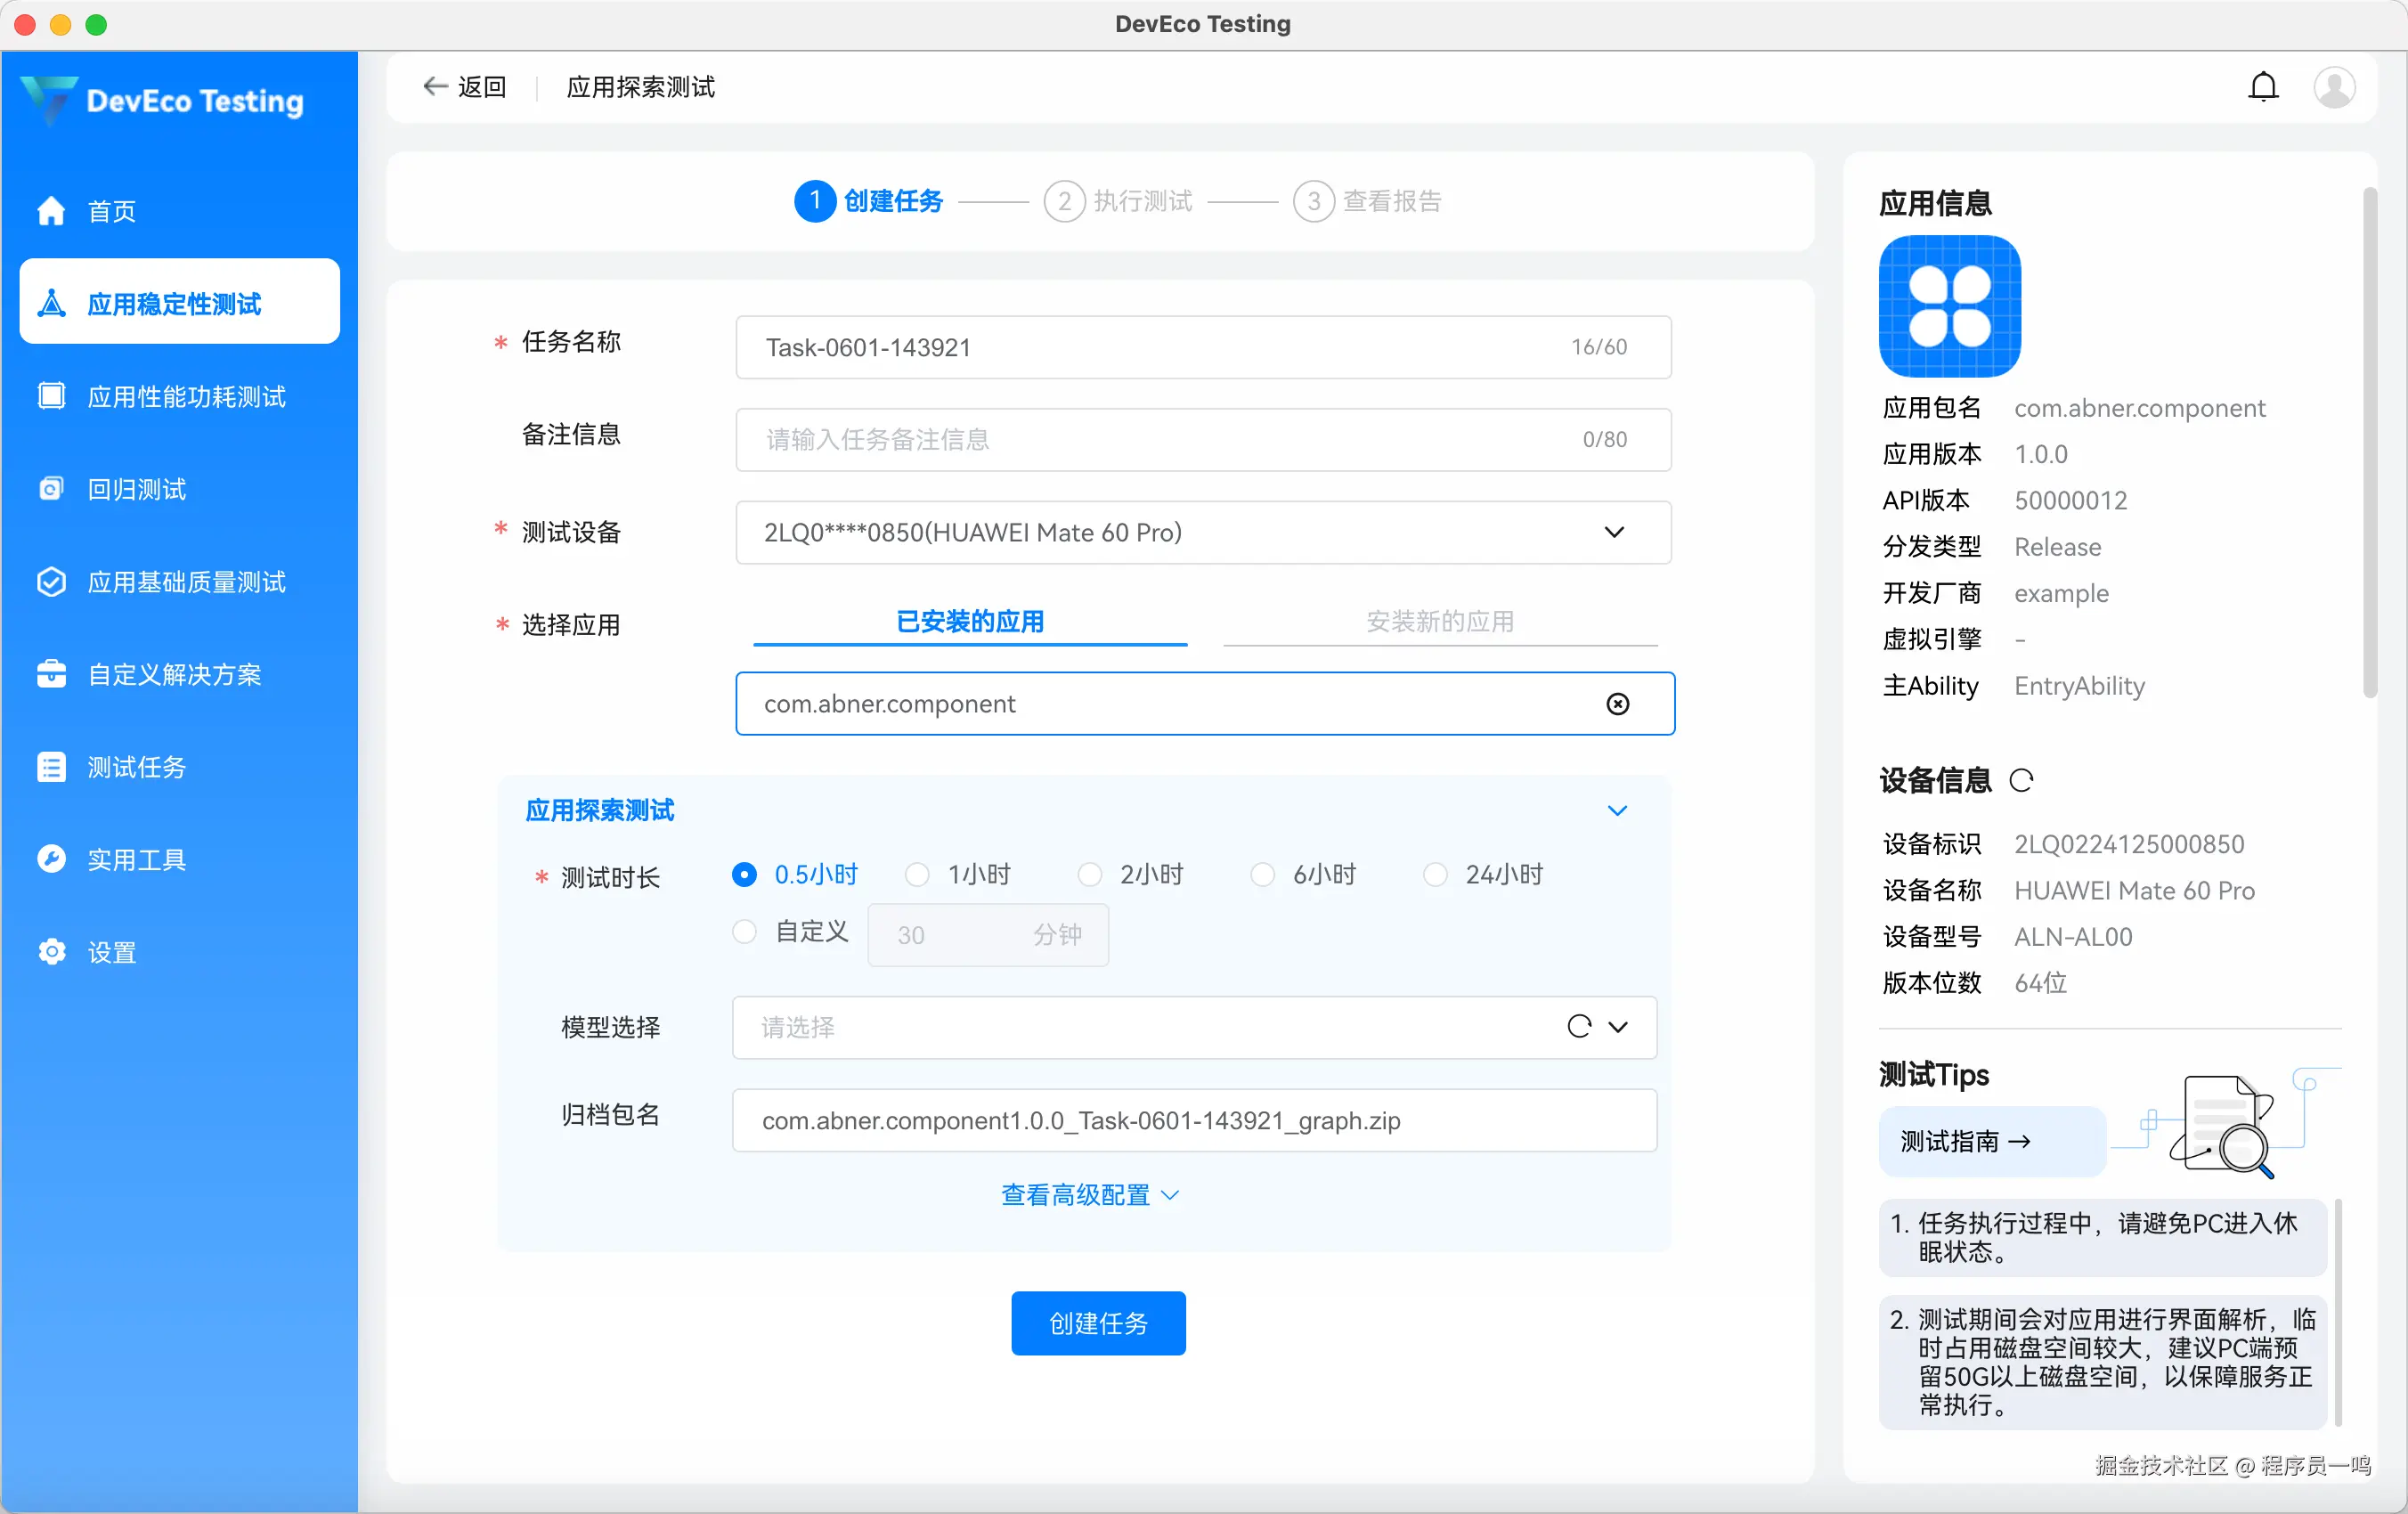This screenshot has height=1514, width=2408.
Task: Expand 查看高级配置 advanced settings
Action: coord(1090,1195)
